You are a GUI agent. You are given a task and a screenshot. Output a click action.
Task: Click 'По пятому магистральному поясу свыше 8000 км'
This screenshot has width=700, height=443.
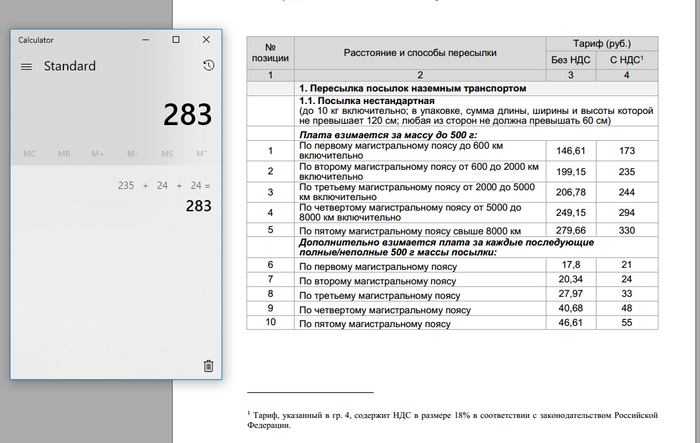(410, 231)
